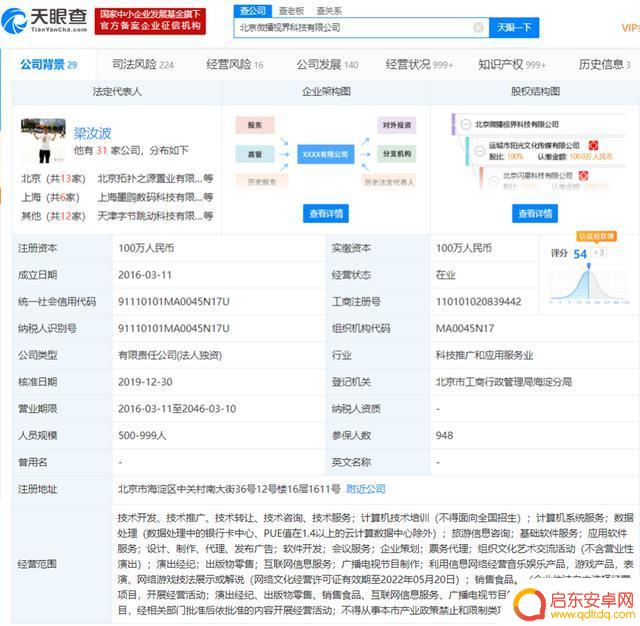Image resolution: width=640 pixels, height=626 pixels.
Task: Select the 查老板 search tab
Action: coord(291,11)
